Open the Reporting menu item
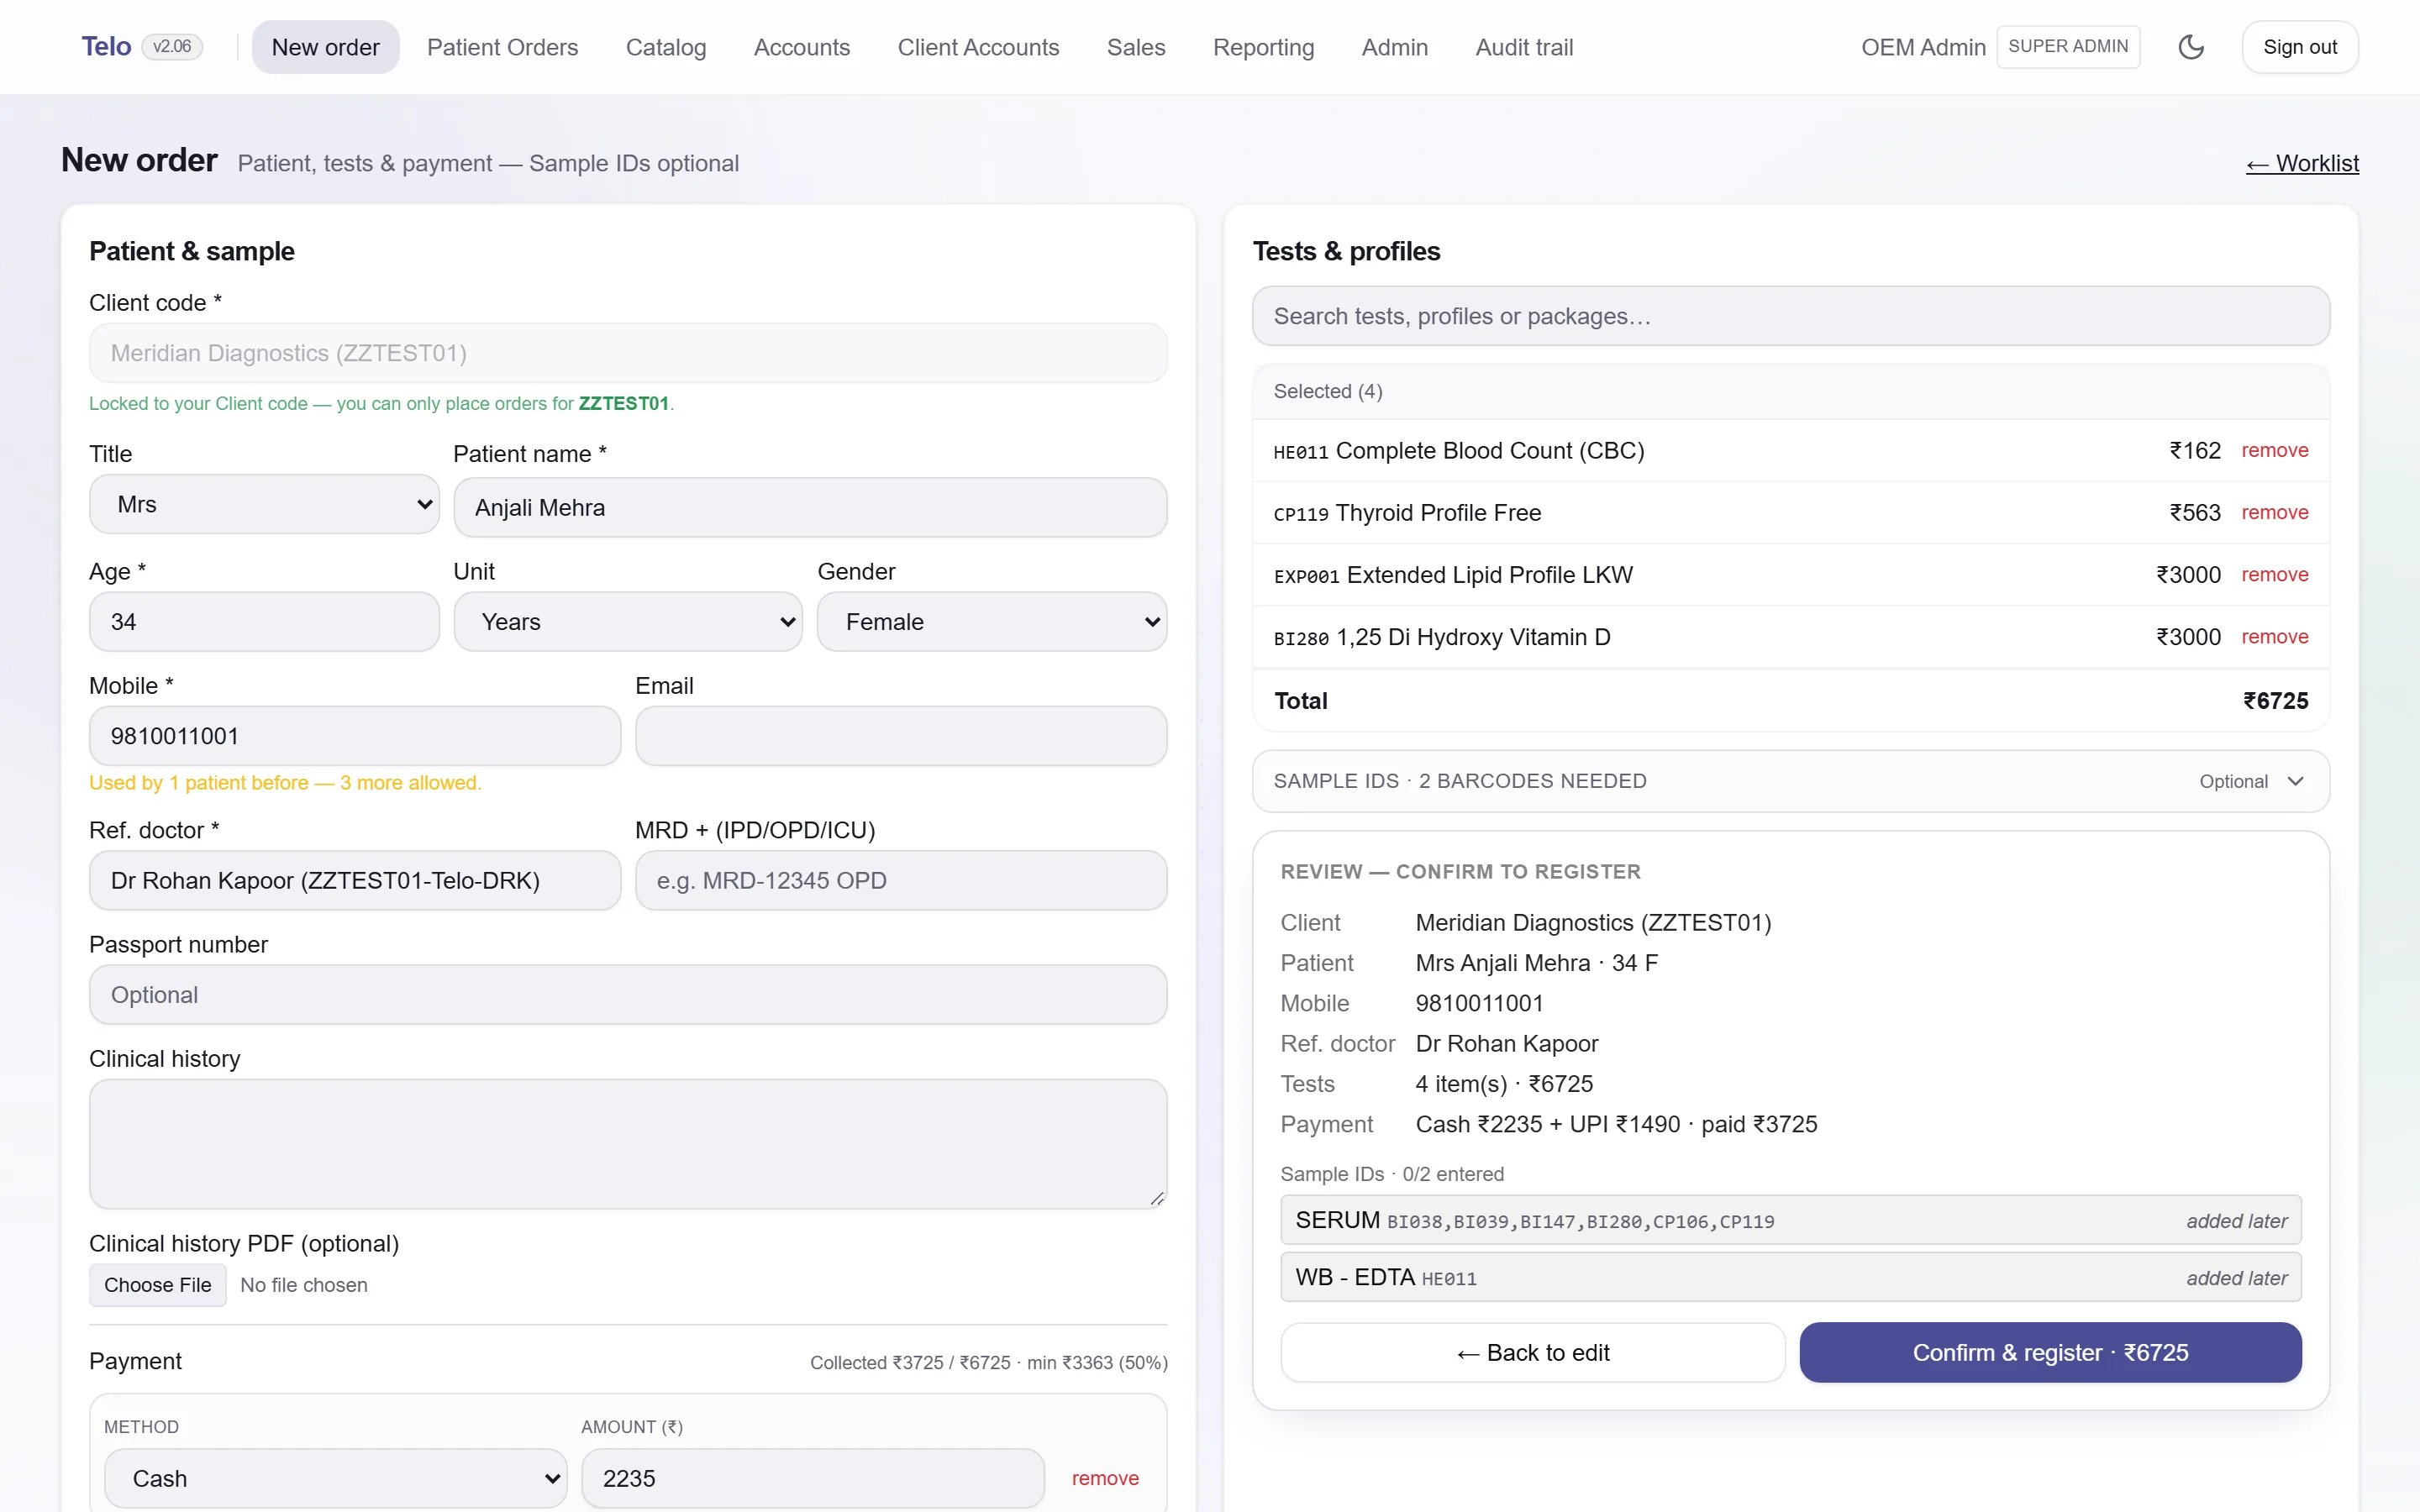The height and width of the screenshot is (1512, 2420). [1263, 47]
